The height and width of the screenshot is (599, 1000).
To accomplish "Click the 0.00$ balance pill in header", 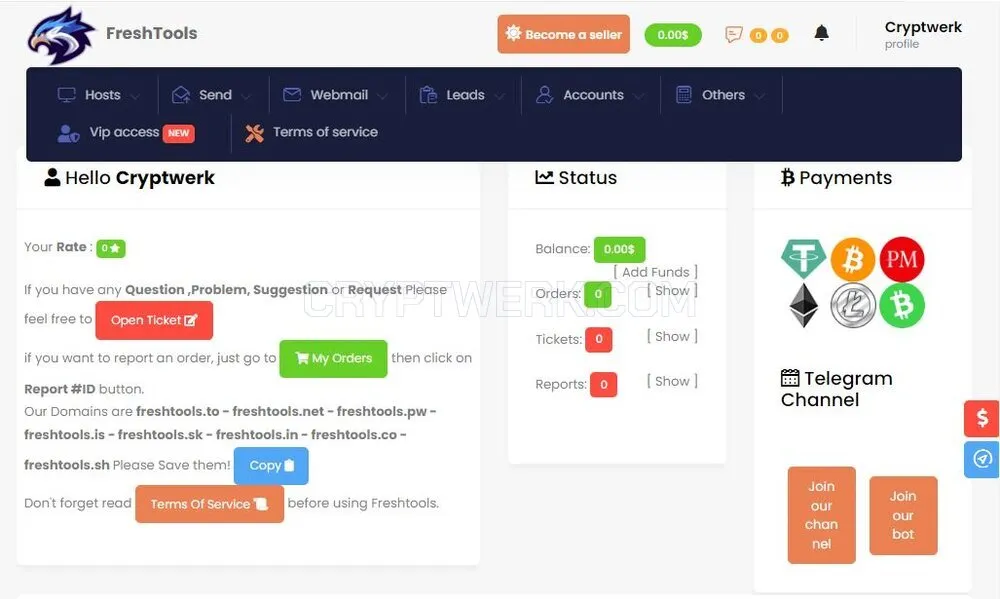I will [x=673, y=35].
